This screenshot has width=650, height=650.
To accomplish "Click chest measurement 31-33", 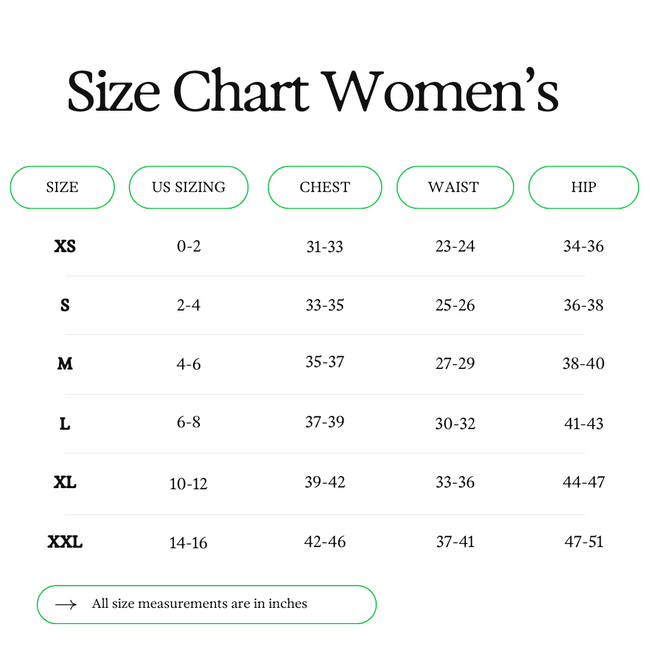I will coord(325,246).
